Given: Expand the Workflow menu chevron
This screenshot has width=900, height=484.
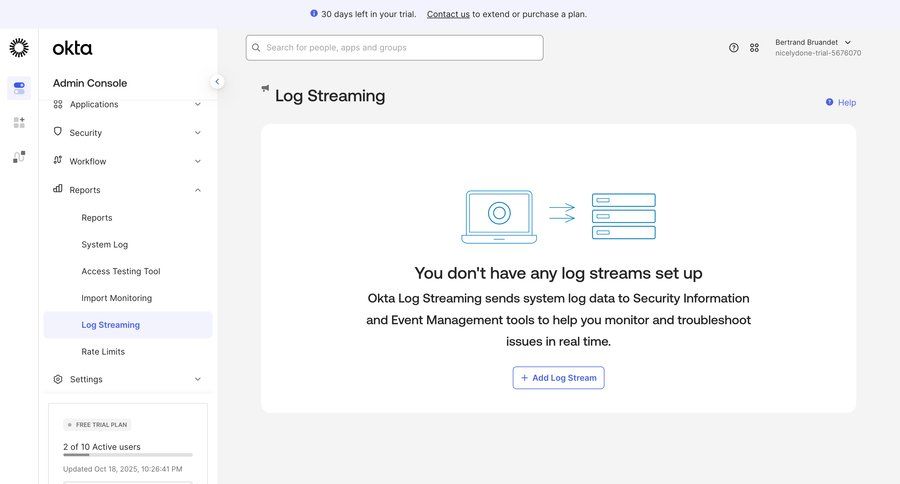Looking at the screenshot, I should click(x=197, y=161).
